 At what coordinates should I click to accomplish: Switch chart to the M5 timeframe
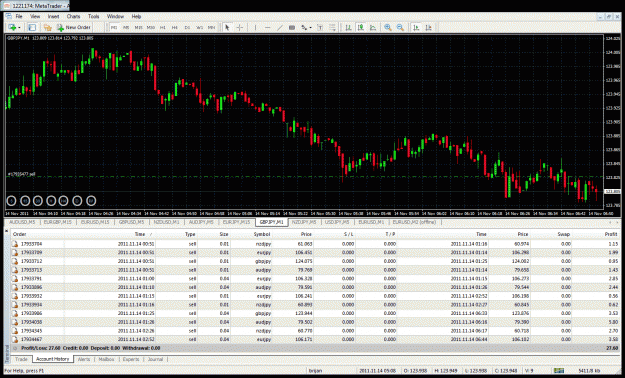(126, 28)
